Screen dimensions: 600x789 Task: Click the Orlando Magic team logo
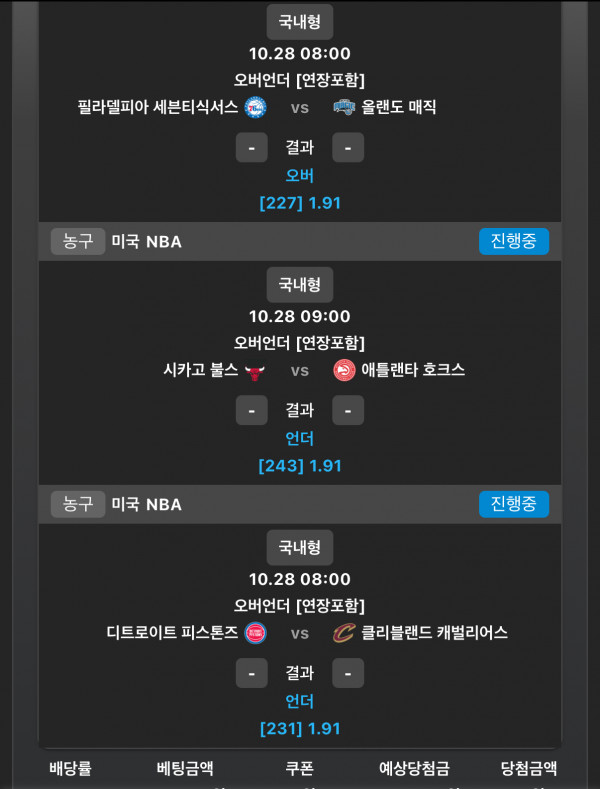click(344, 107)
